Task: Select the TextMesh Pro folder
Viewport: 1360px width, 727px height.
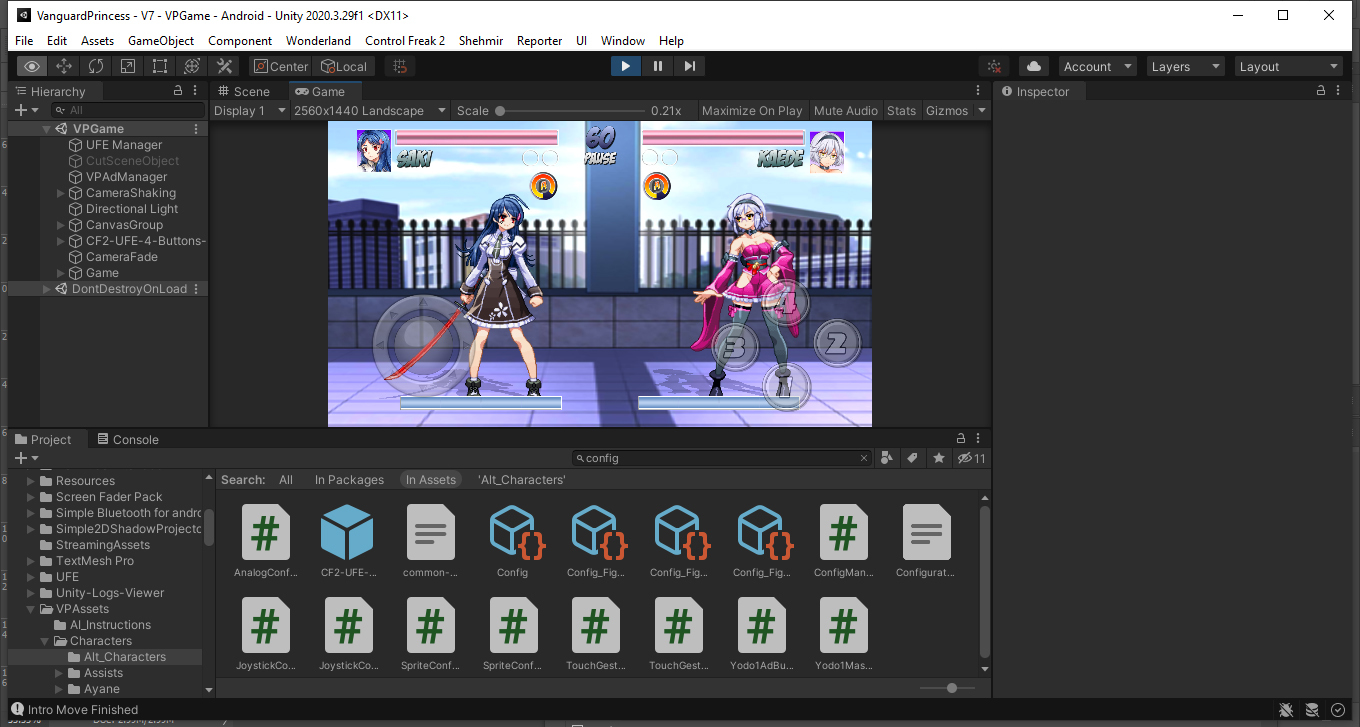Action: pyautogui.click(x=95, y=561)
